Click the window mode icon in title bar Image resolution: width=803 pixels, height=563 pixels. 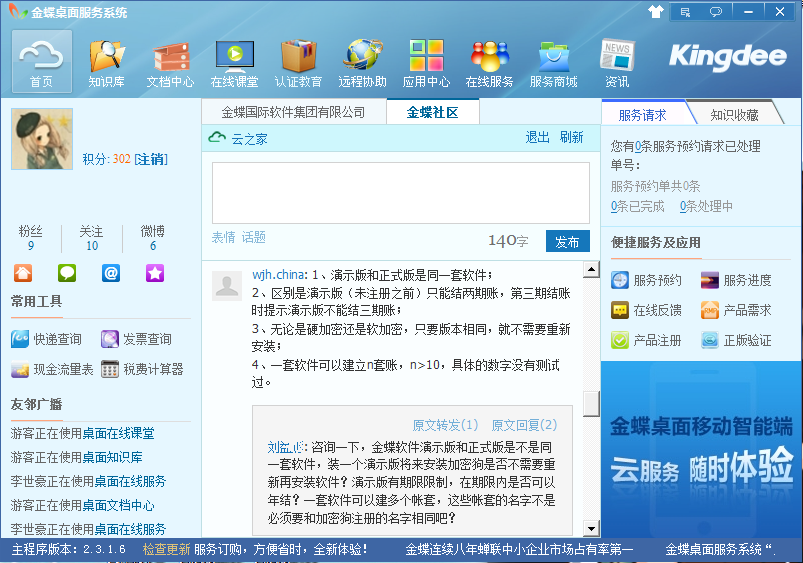[685, 11]
